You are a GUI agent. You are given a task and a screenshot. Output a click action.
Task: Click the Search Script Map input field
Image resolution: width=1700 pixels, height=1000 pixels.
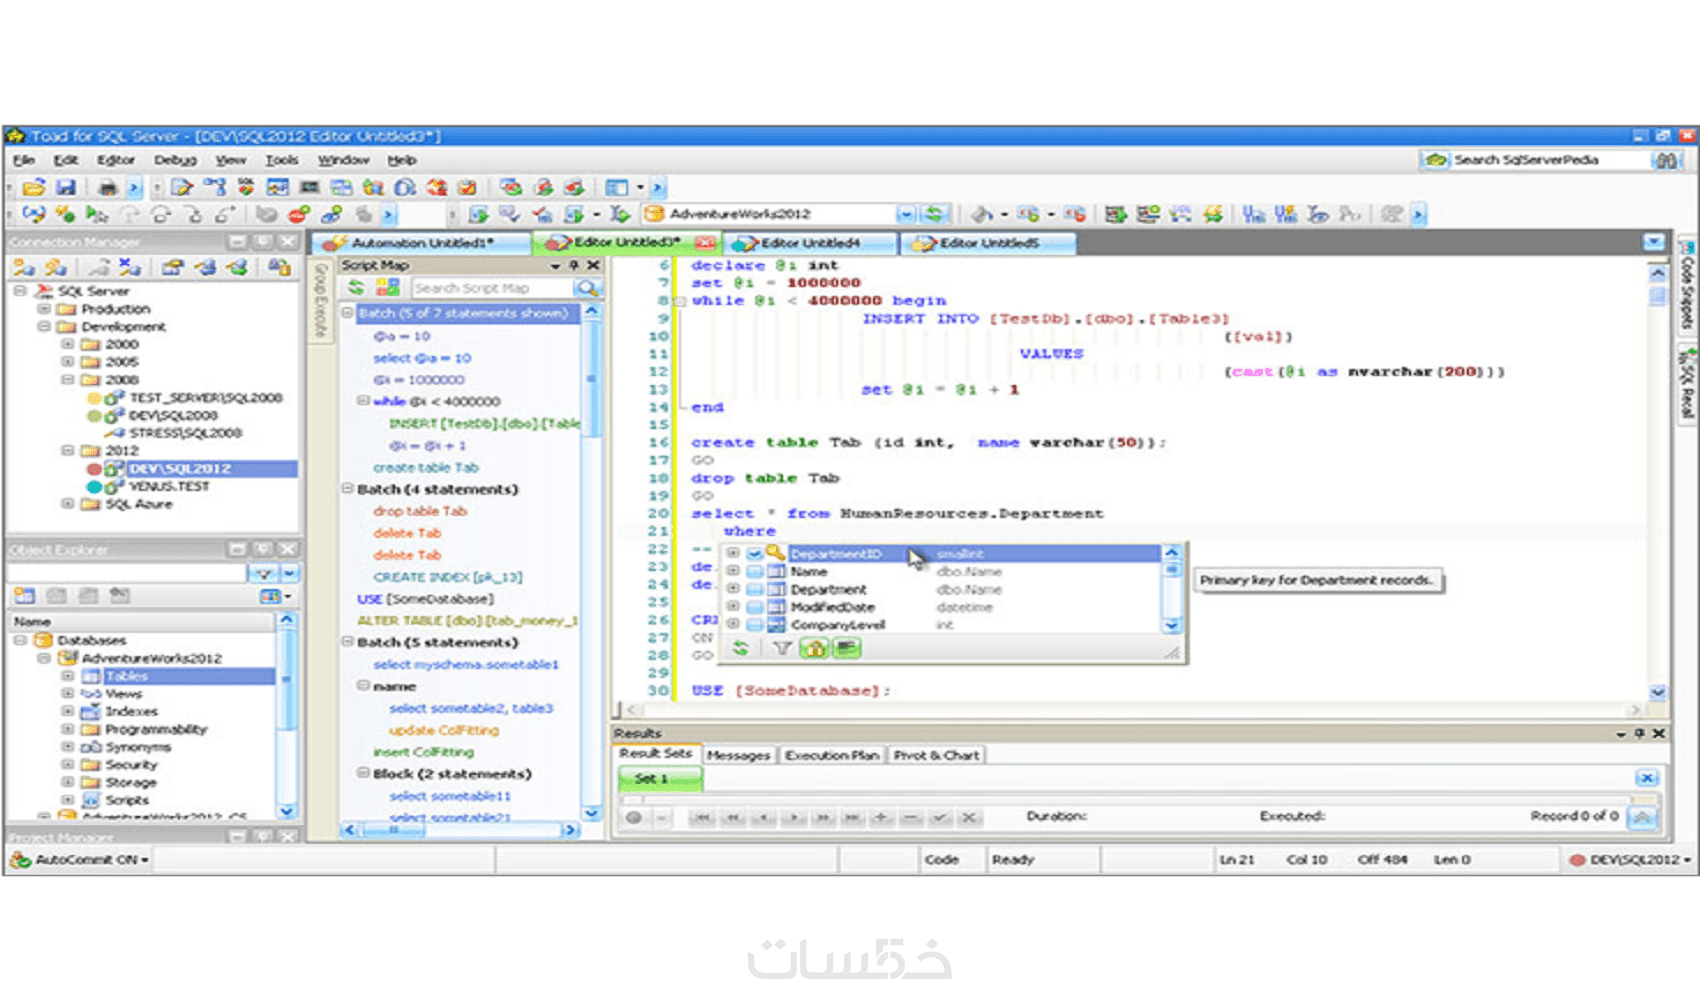click(x=492, y=288)
